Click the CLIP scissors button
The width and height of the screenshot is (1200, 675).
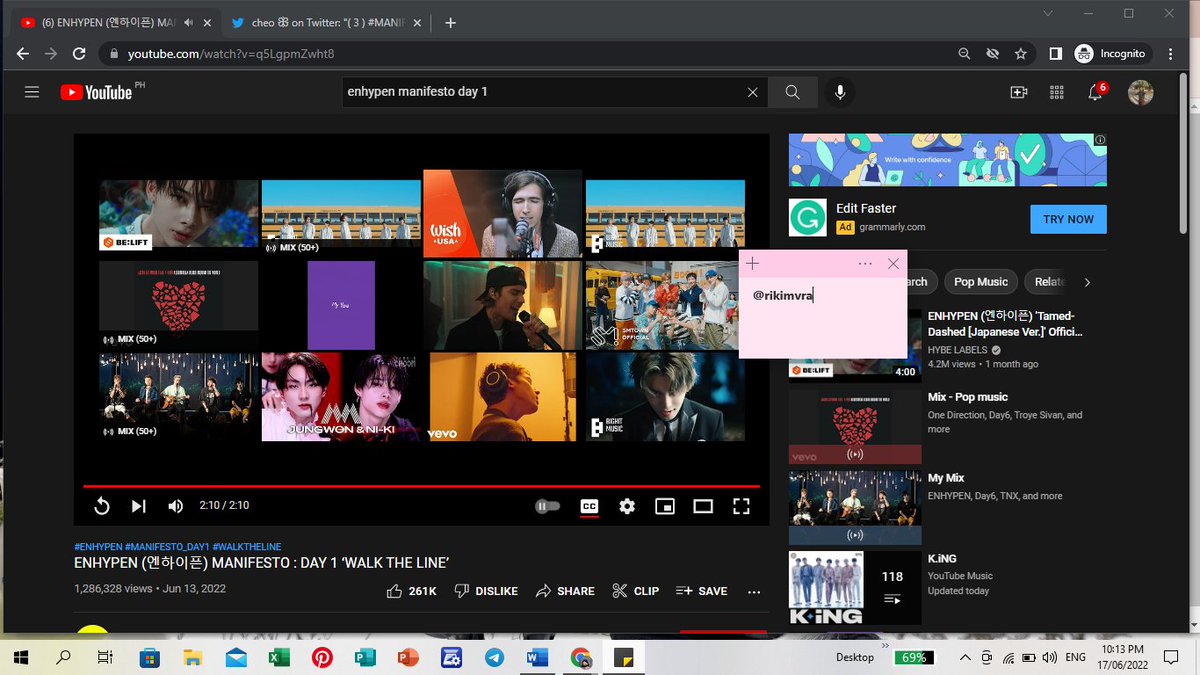pos(635,591)
